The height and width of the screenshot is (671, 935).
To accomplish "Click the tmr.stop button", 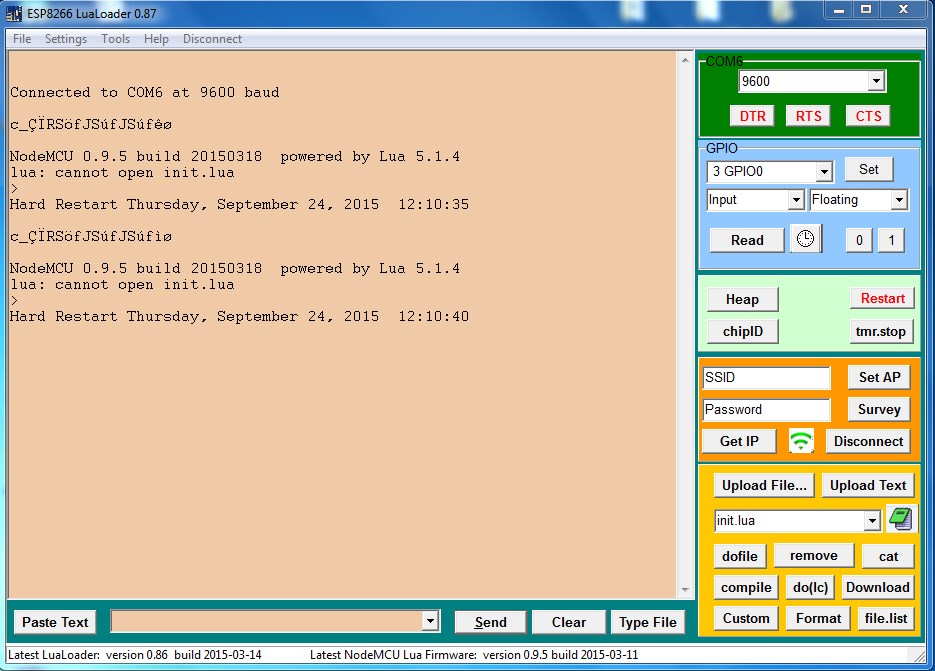I will click(x=881, y=332).
